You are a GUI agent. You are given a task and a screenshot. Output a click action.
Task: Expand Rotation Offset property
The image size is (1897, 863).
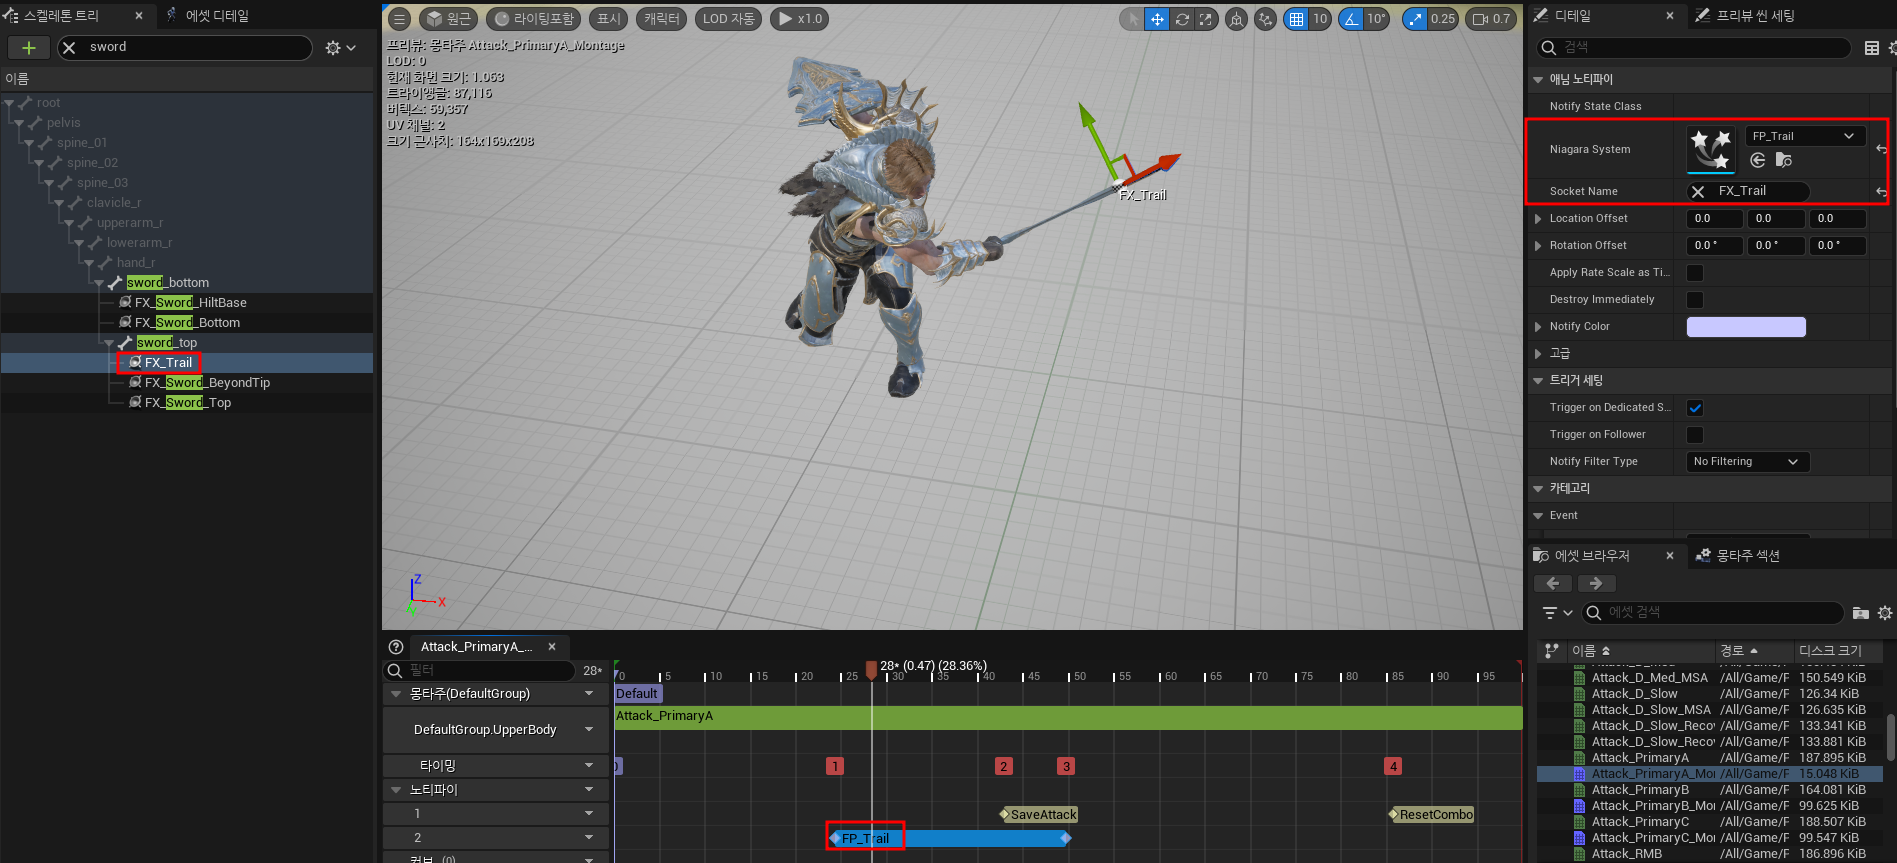1538,245
